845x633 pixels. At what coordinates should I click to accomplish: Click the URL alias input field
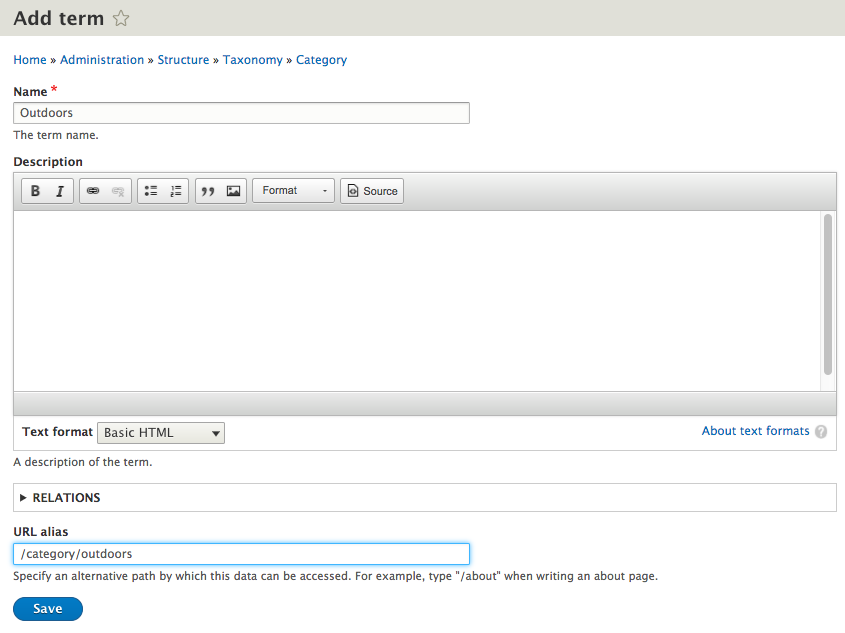coord(241,554)
